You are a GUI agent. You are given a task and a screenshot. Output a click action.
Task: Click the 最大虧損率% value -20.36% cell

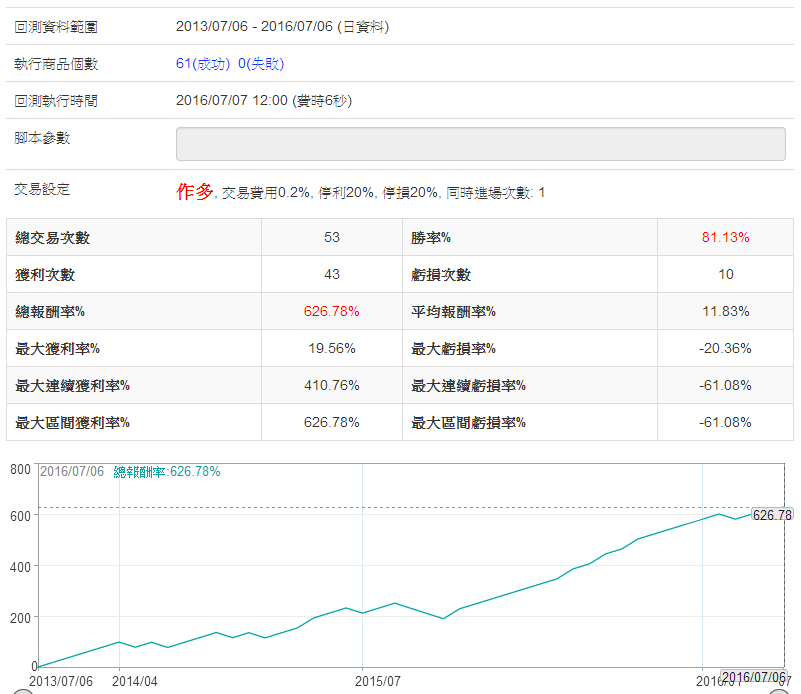tap(725, 348)
